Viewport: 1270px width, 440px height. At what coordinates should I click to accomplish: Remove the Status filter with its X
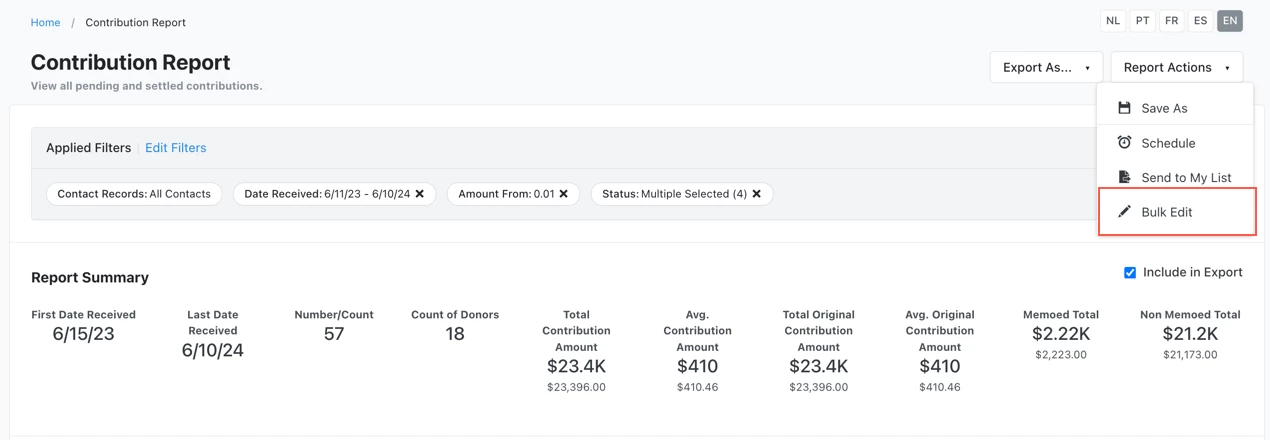[x=757, y=194]
